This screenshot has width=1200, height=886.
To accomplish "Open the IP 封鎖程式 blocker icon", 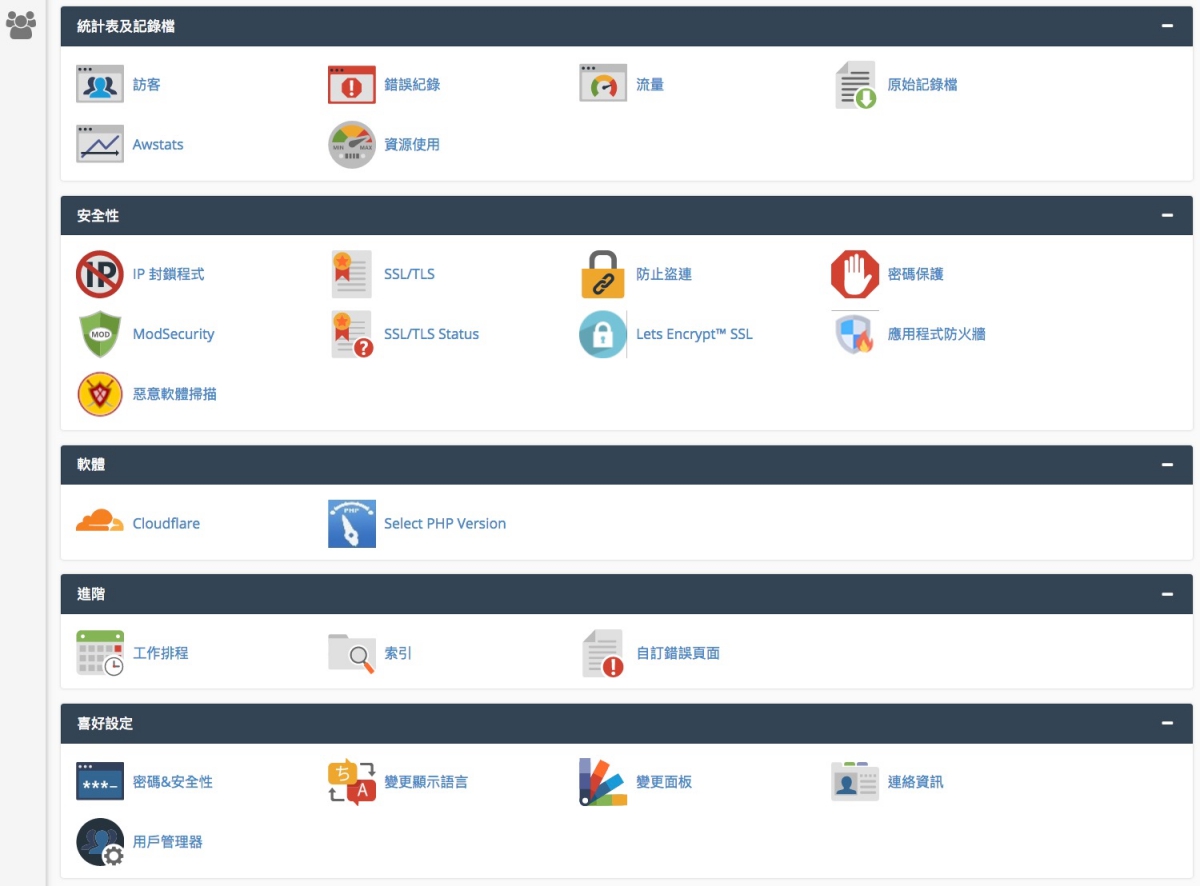I will [x=100, y=274].
